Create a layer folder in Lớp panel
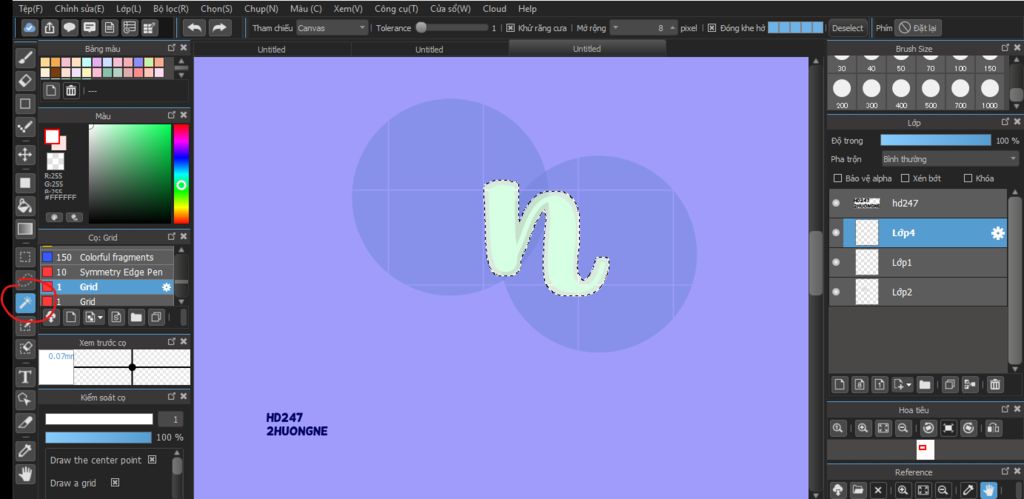The height and width of the screenshot is (499, 1024). [x=924, y=385]
